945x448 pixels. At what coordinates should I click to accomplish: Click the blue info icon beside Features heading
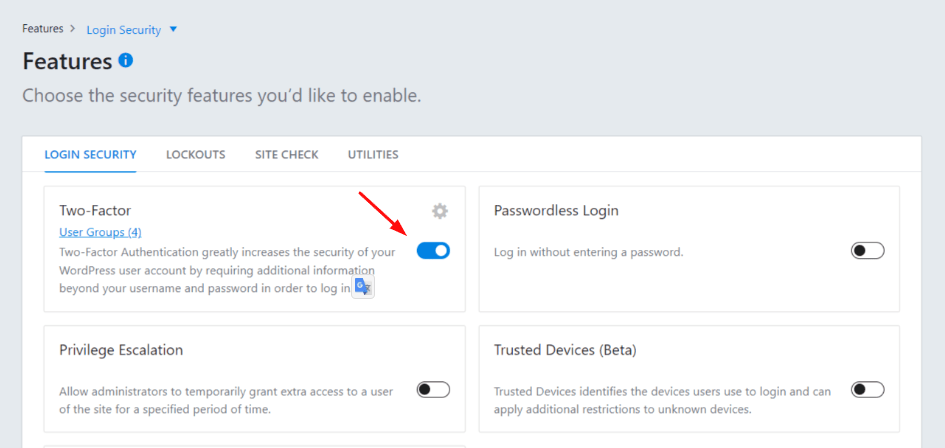[x=125, y=60]
